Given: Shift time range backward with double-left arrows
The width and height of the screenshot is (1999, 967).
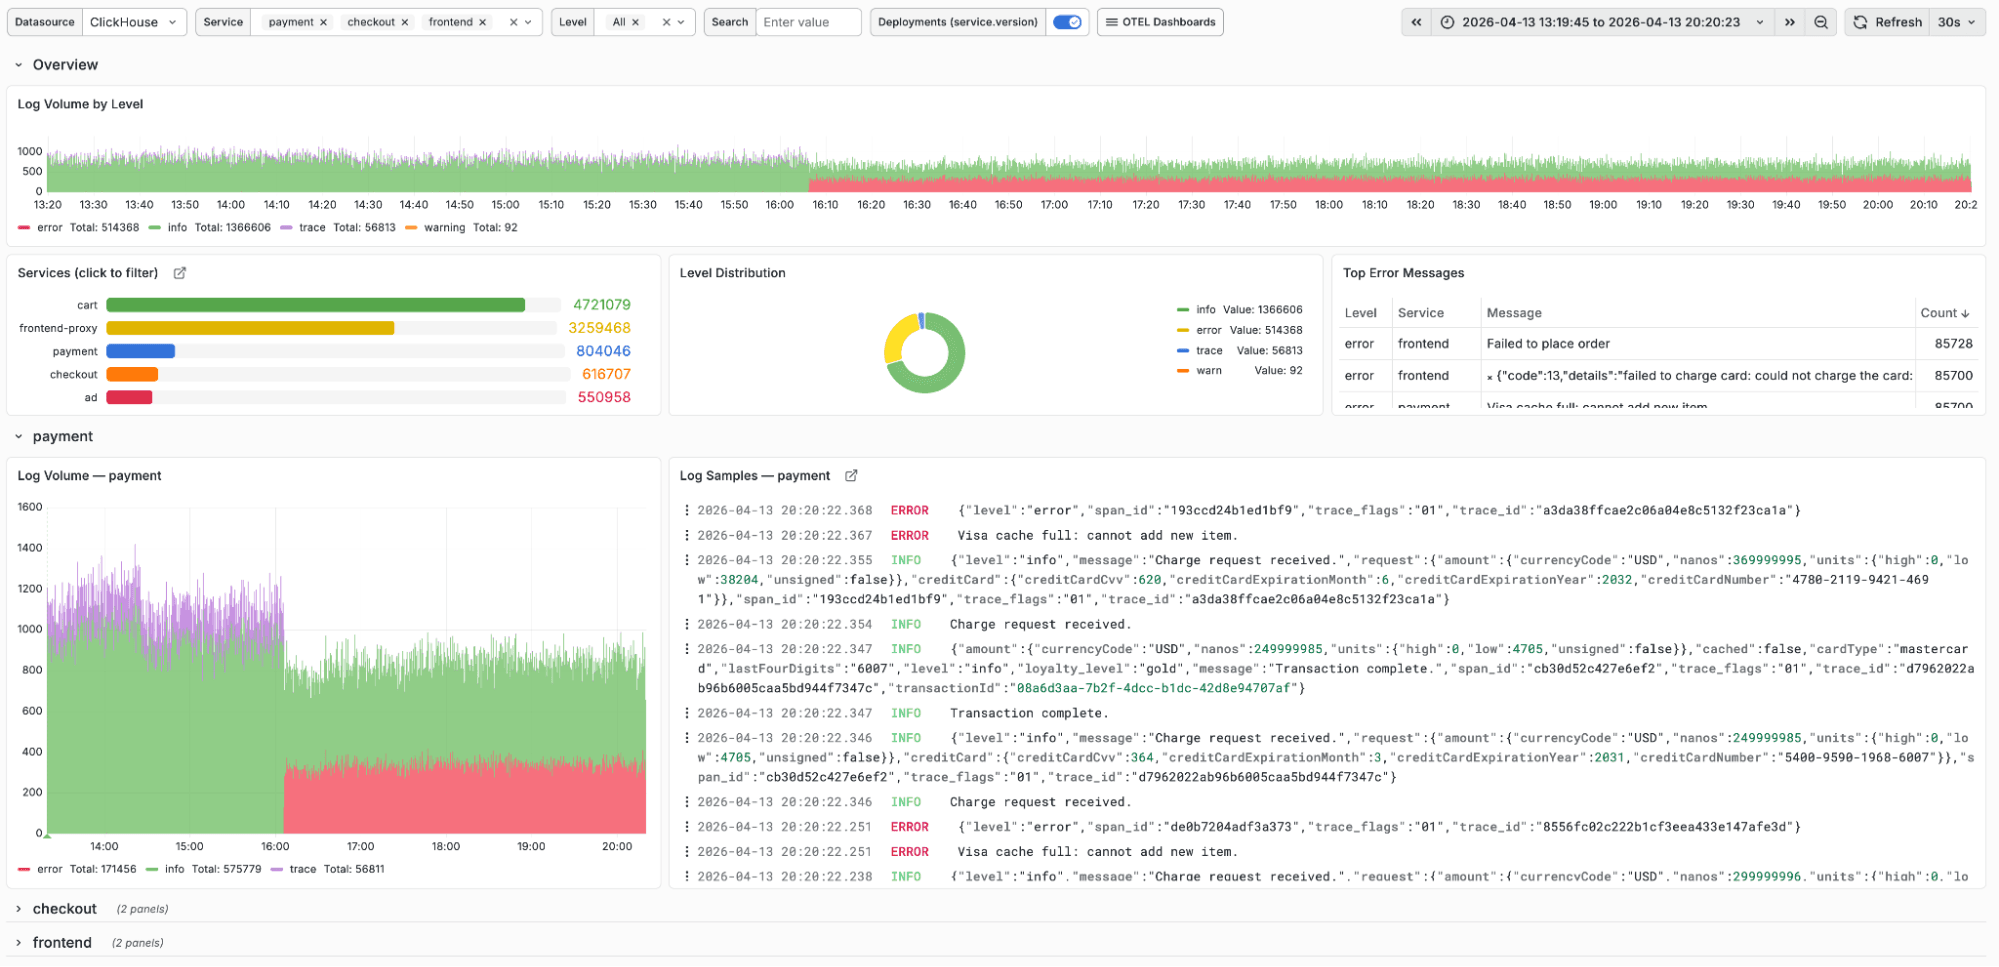Looking at the screenshot, I should (x=1416, y=22).
